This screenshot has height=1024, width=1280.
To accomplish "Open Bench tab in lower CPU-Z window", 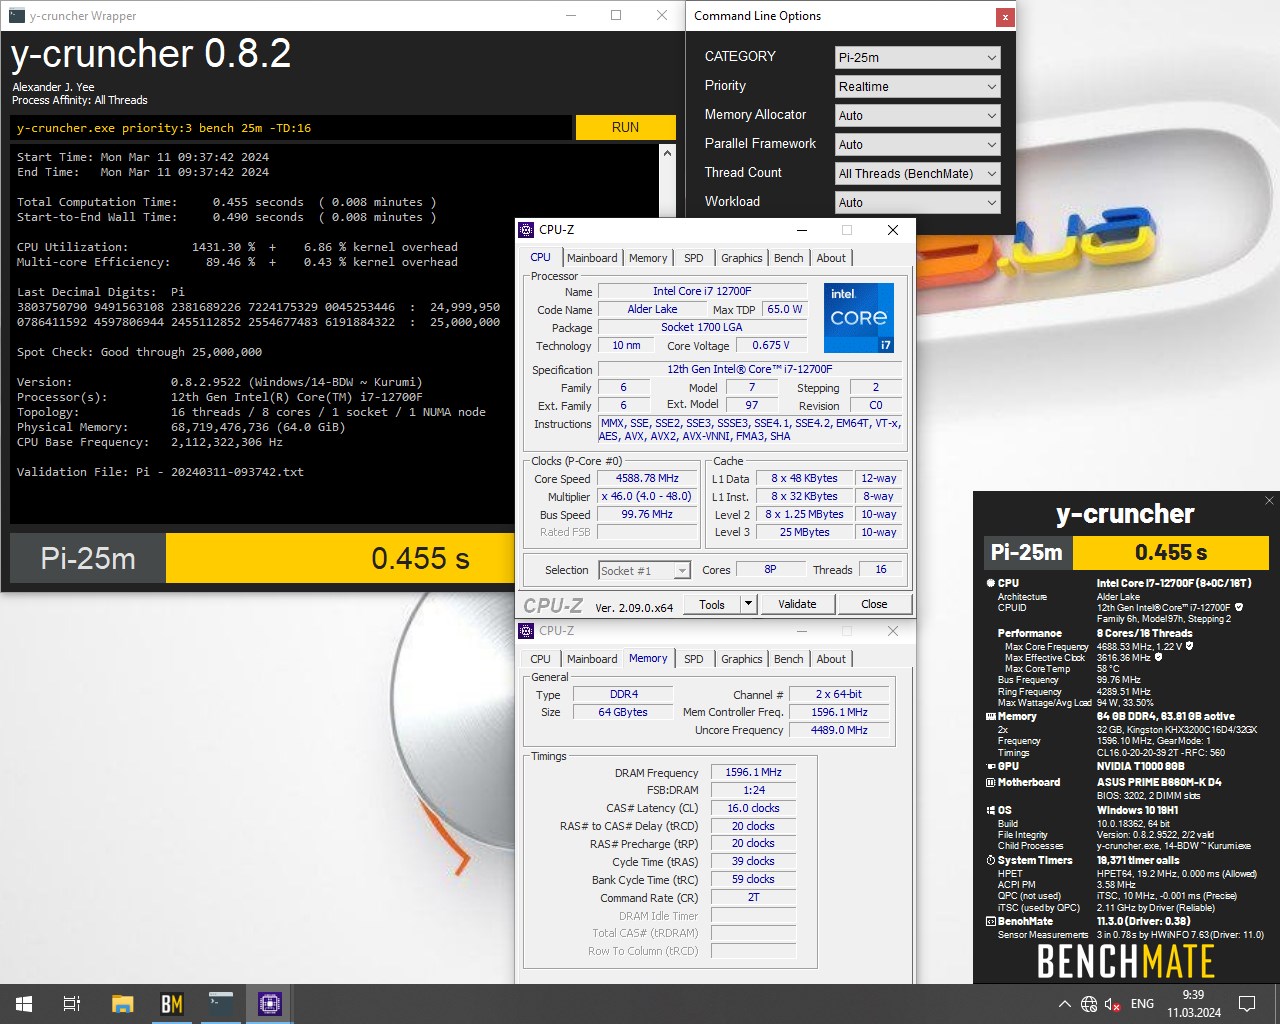I will pos(788,659).
